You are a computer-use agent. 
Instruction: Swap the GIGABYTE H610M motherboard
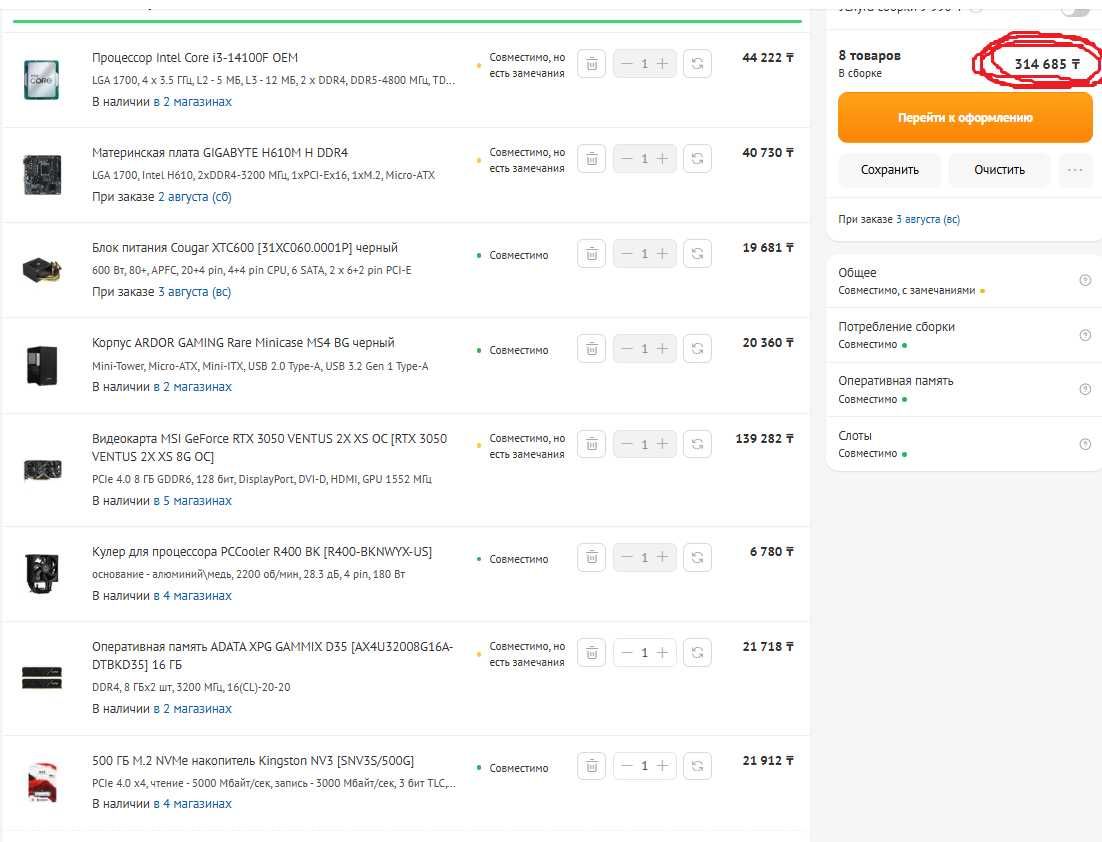(x=697, y=159)
